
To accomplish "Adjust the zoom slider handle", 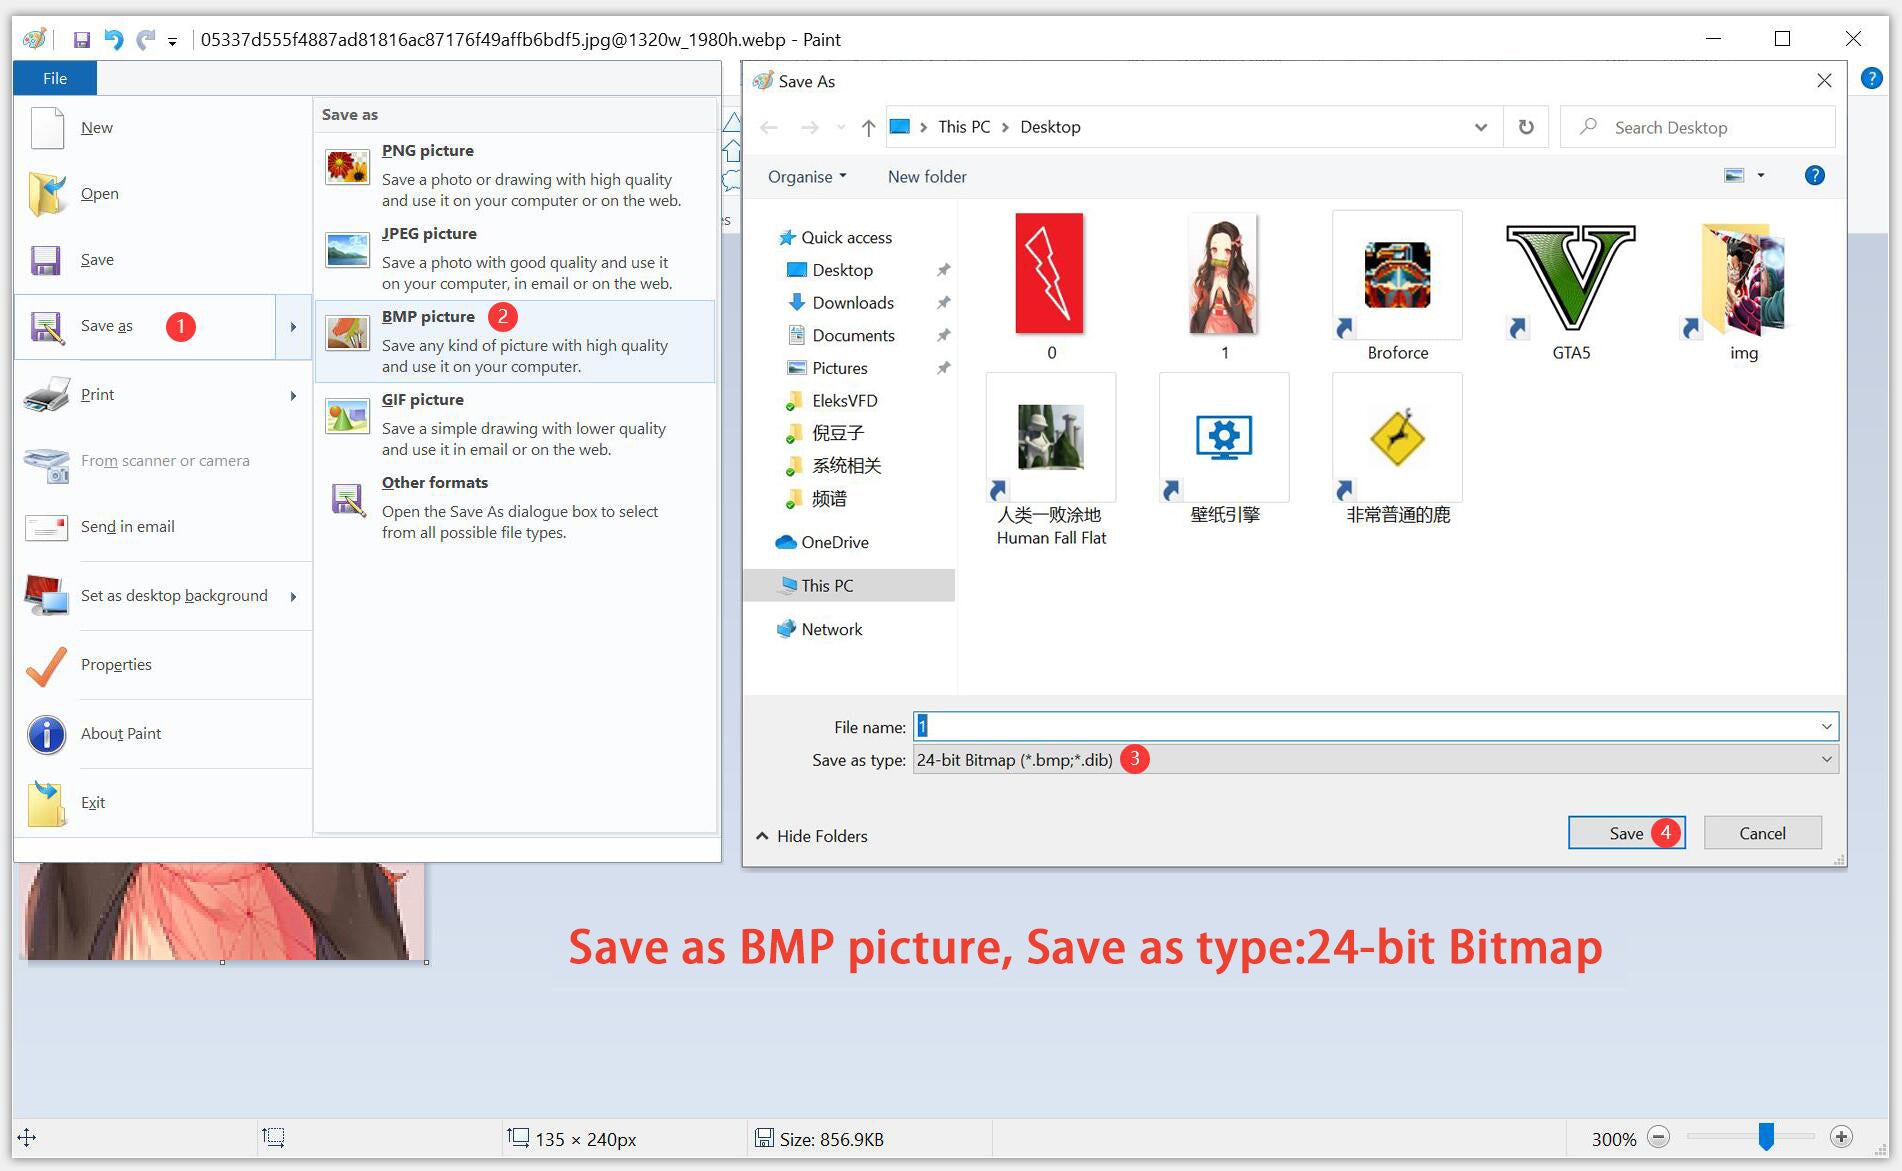I will click(1766, 1137).
